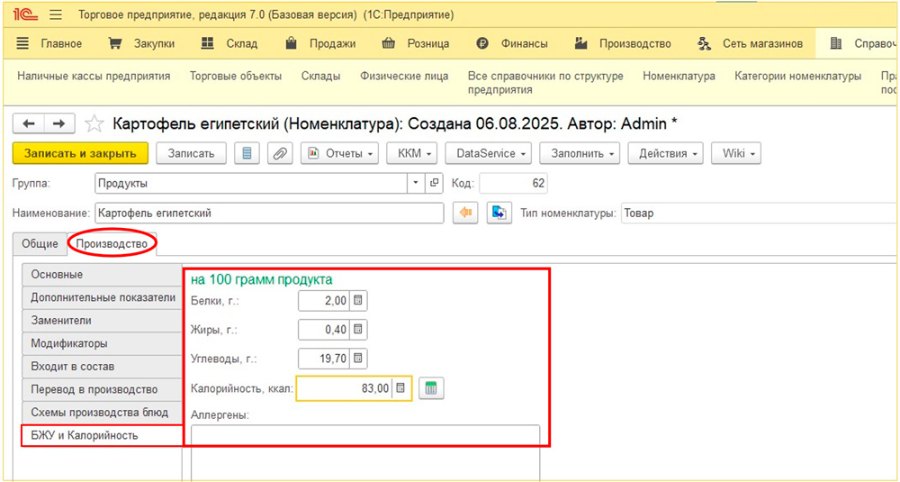Click the list form icon beside Записать
This screenshot has width=900, height=482.
(247, 153)
